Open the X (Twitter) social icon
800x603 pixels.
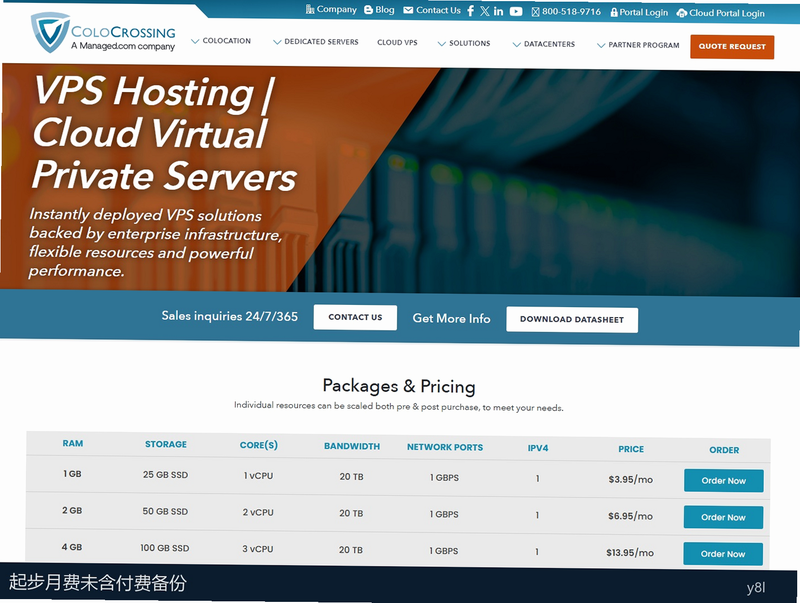[484, 11]
